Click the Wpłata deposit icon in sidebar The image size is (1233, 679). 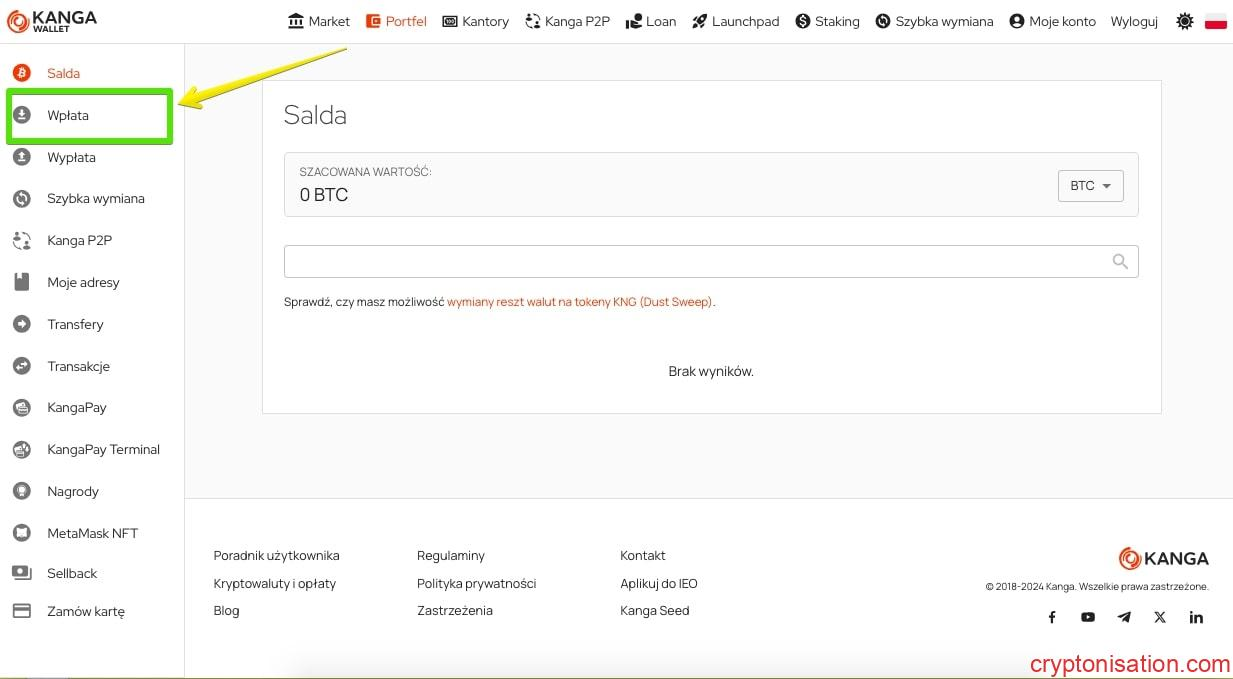(x=22, y=115)
